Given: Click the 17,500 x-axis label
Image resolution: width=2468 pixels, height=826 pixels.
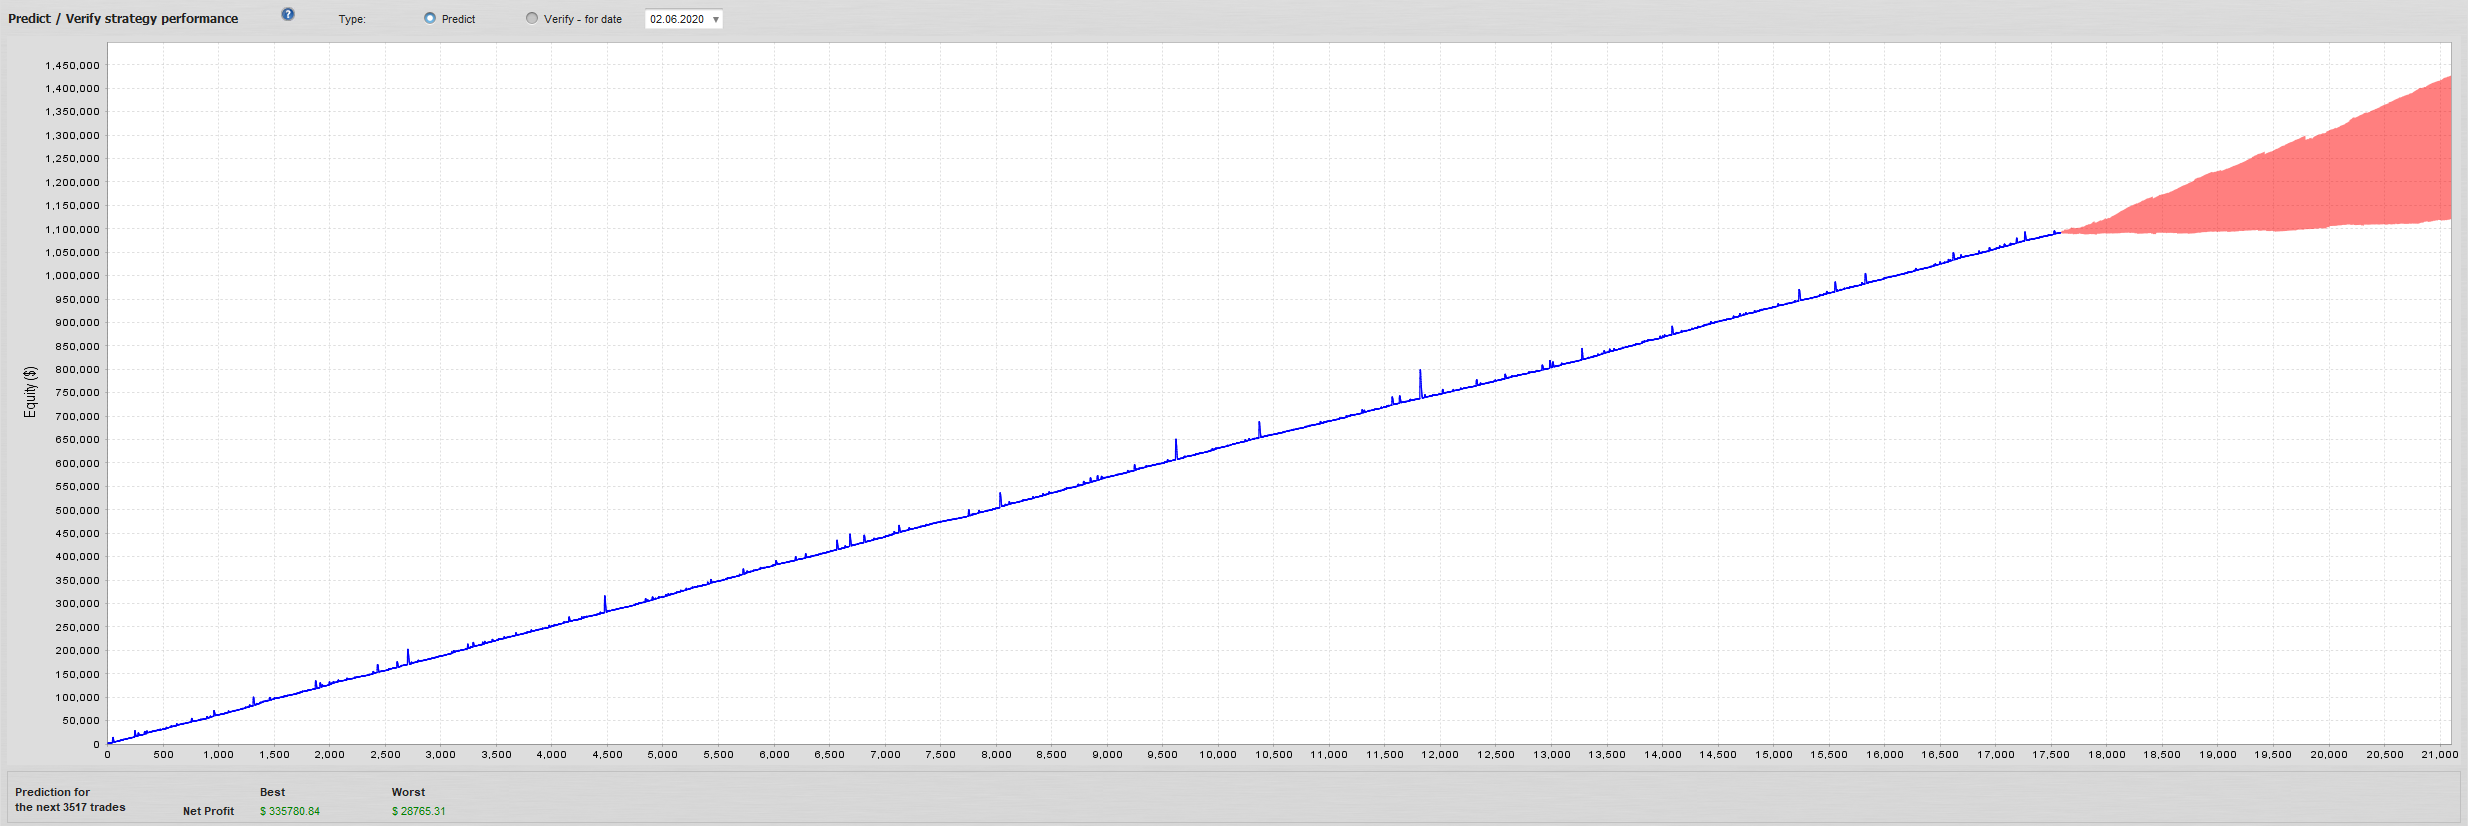Looking at the screenshot, I should pyautogui.click(x=2051, y=754).
